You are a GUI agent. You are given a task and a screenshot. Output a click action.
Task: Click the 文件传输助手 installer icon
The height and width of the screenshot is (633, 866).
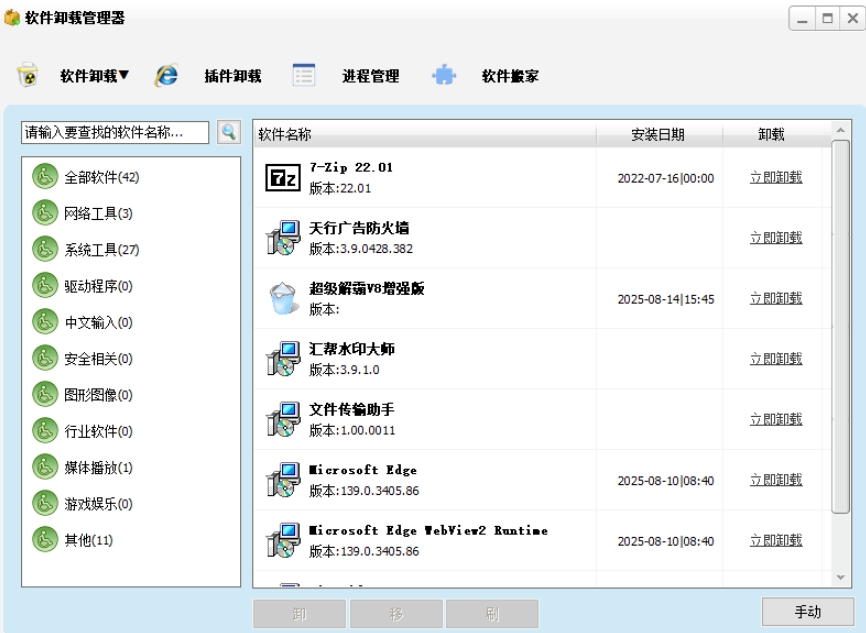tap(283, 419)
